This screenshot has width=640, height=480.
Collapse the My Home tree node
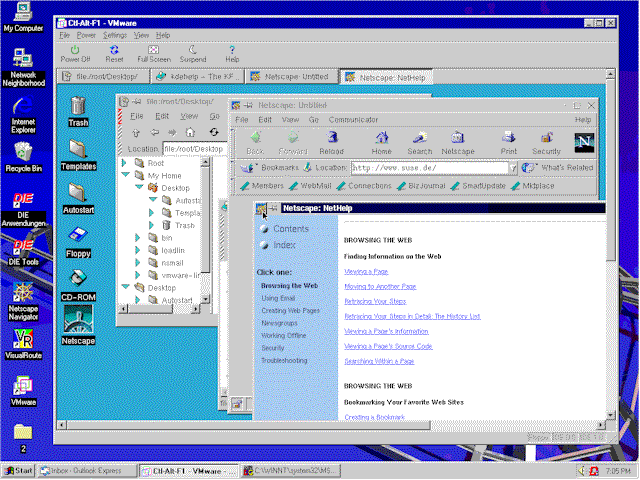(126, 175)
